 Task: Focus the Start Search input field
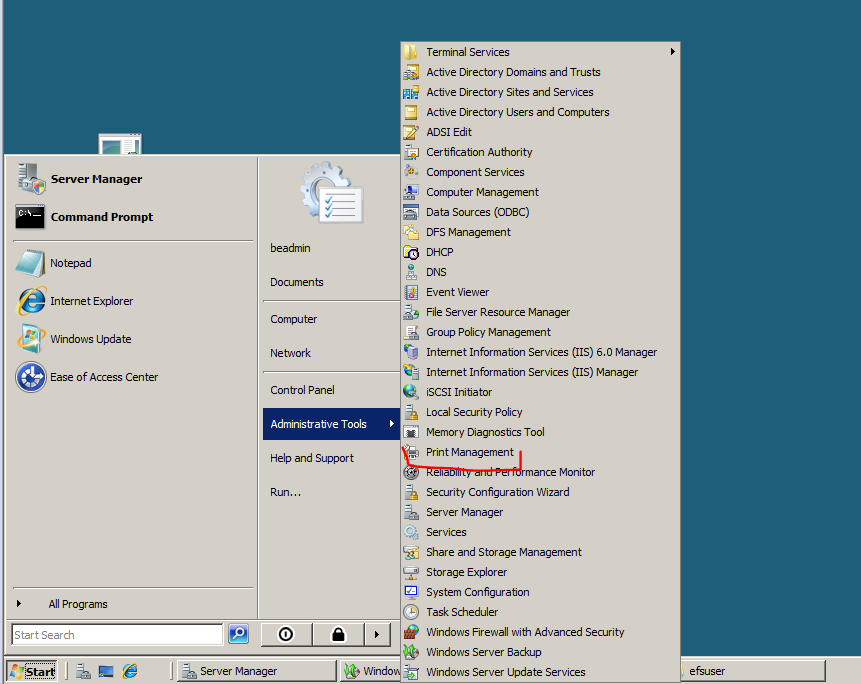(117, 635)
